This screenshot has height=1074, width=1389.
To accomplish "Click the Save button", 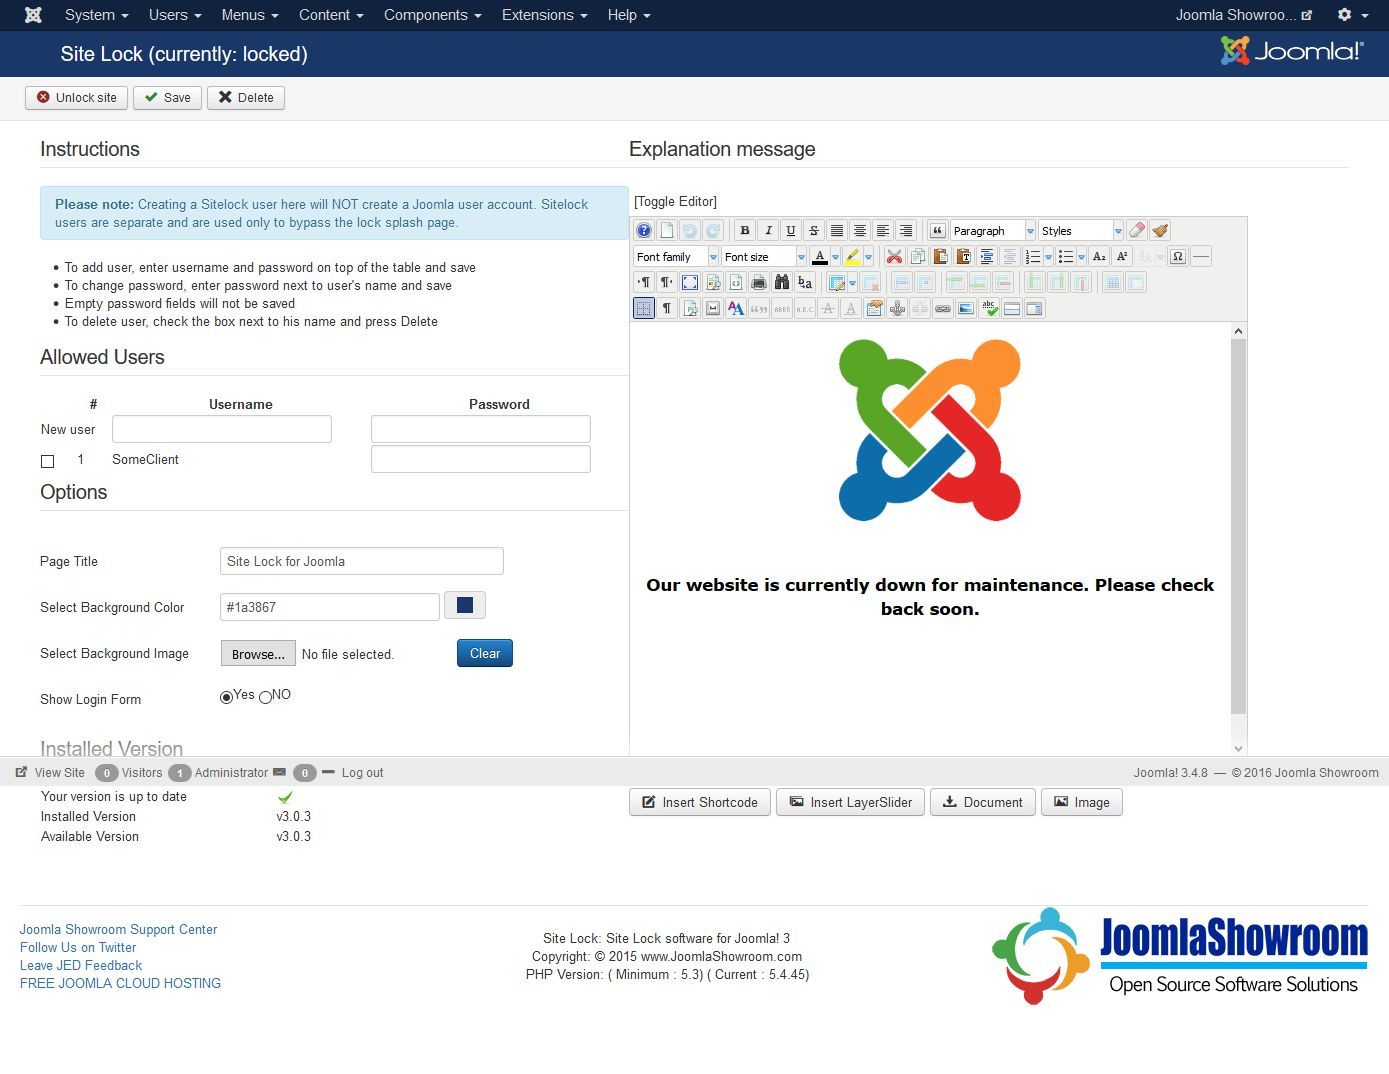I will 167,97.
